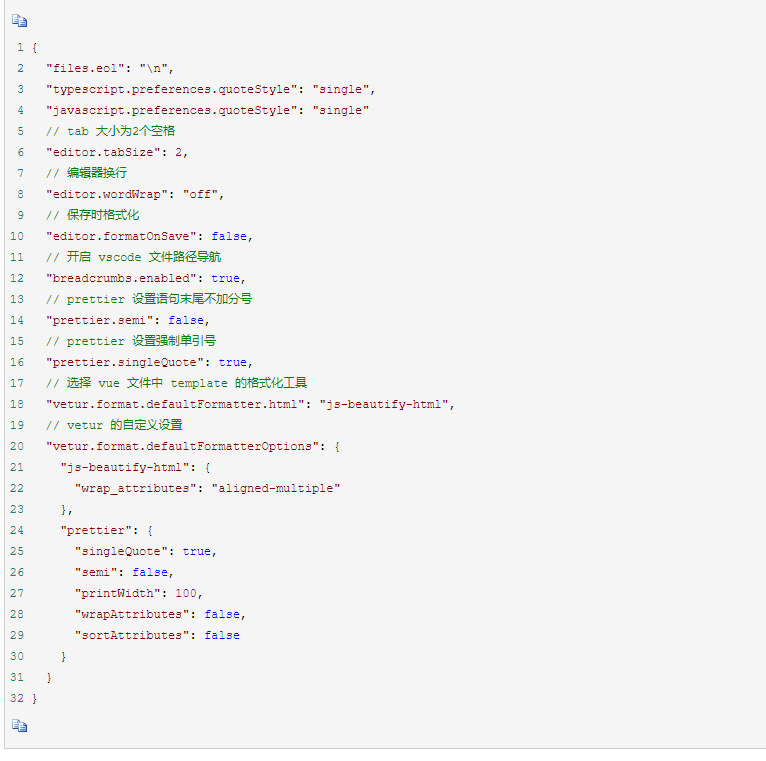Click the "wrapAttributes" key

132,614
